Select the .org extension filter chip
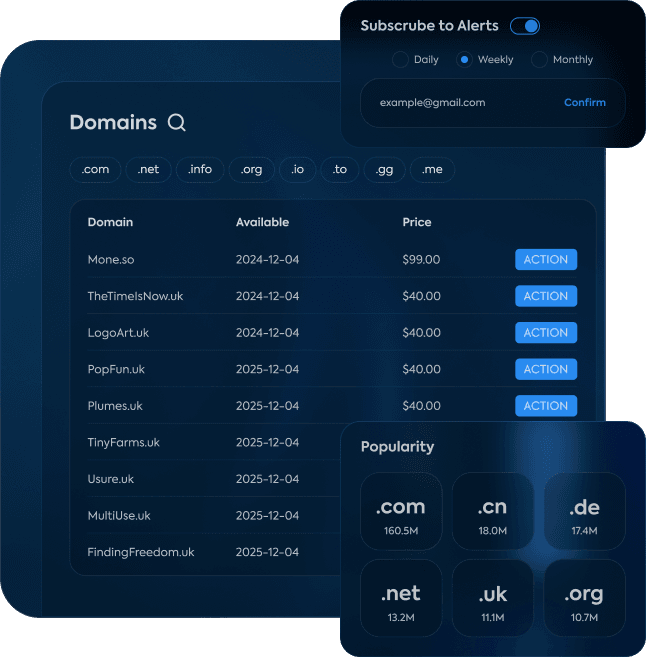This screenshot has width=646, height=657. 252,170
